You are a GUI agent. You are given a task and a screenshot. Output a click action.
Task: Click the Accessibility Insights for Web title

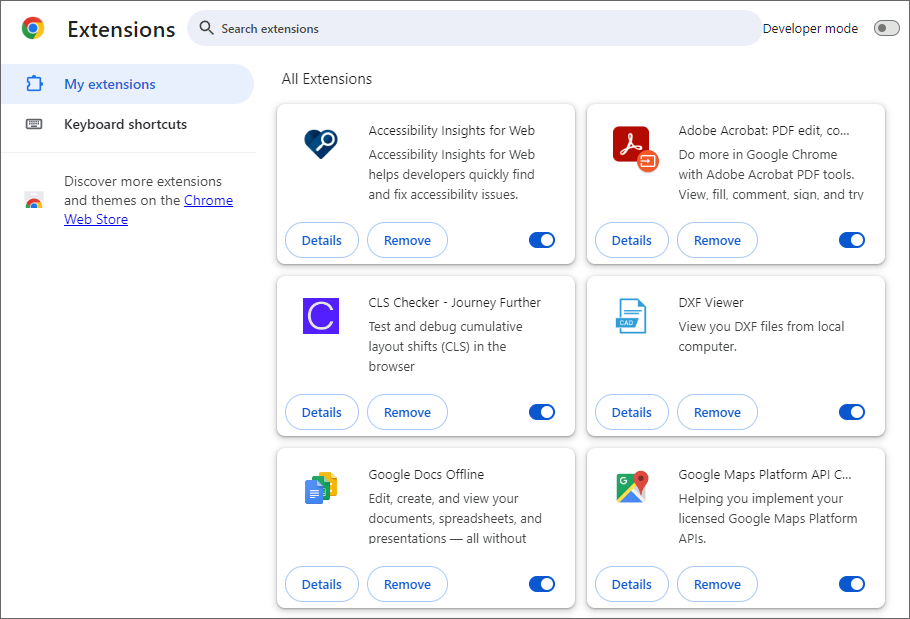(x=452, y=131)
